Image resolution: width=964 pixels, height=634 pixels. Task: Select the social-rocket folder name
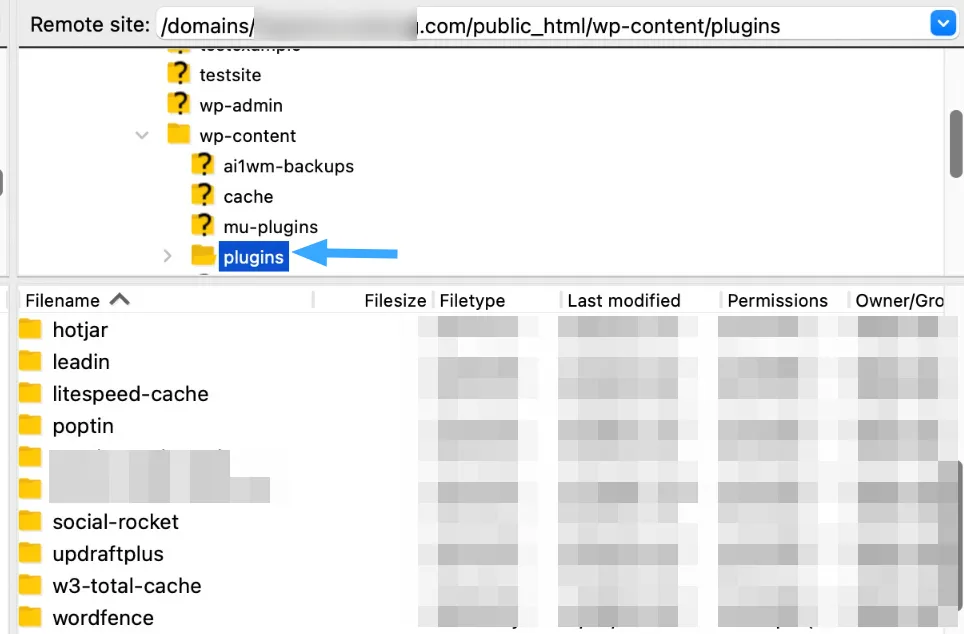point(116,522)
